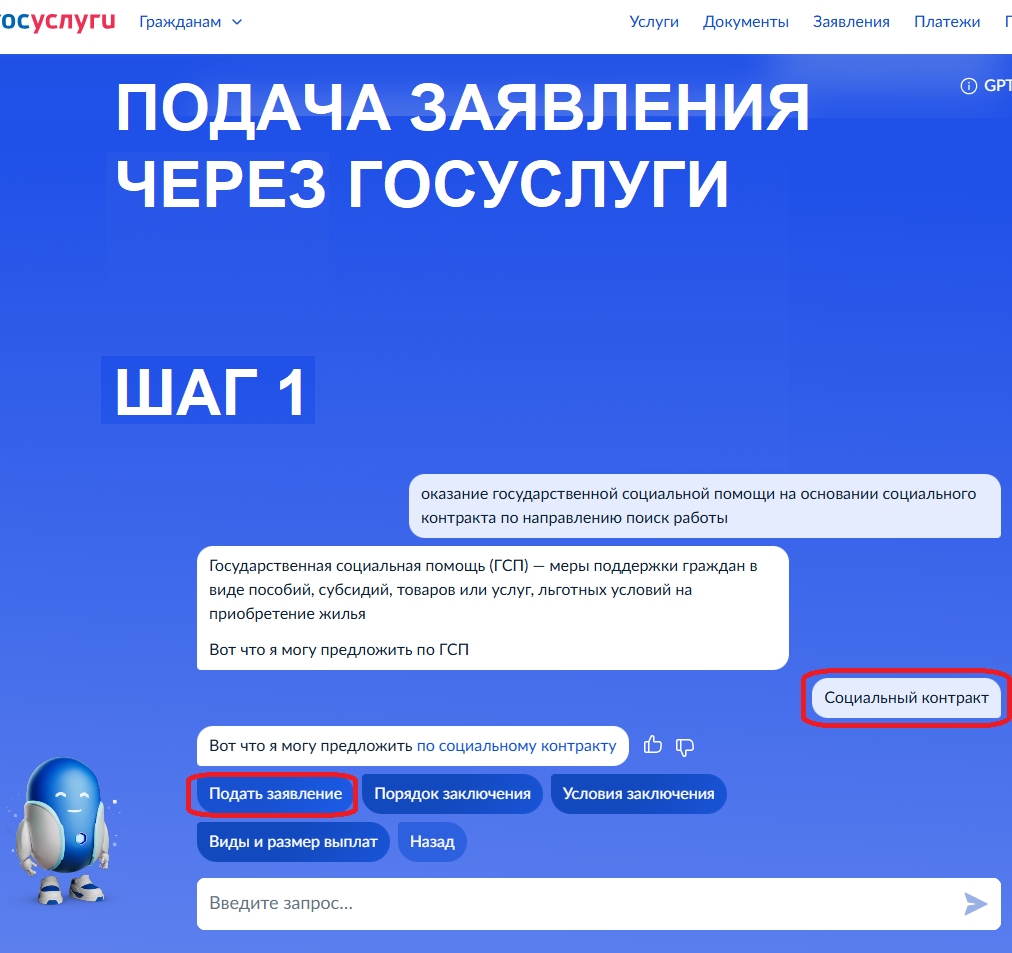Select the Порядок заключения button
The width and height of the screenshot is (1012, 953).
(452, 794)
